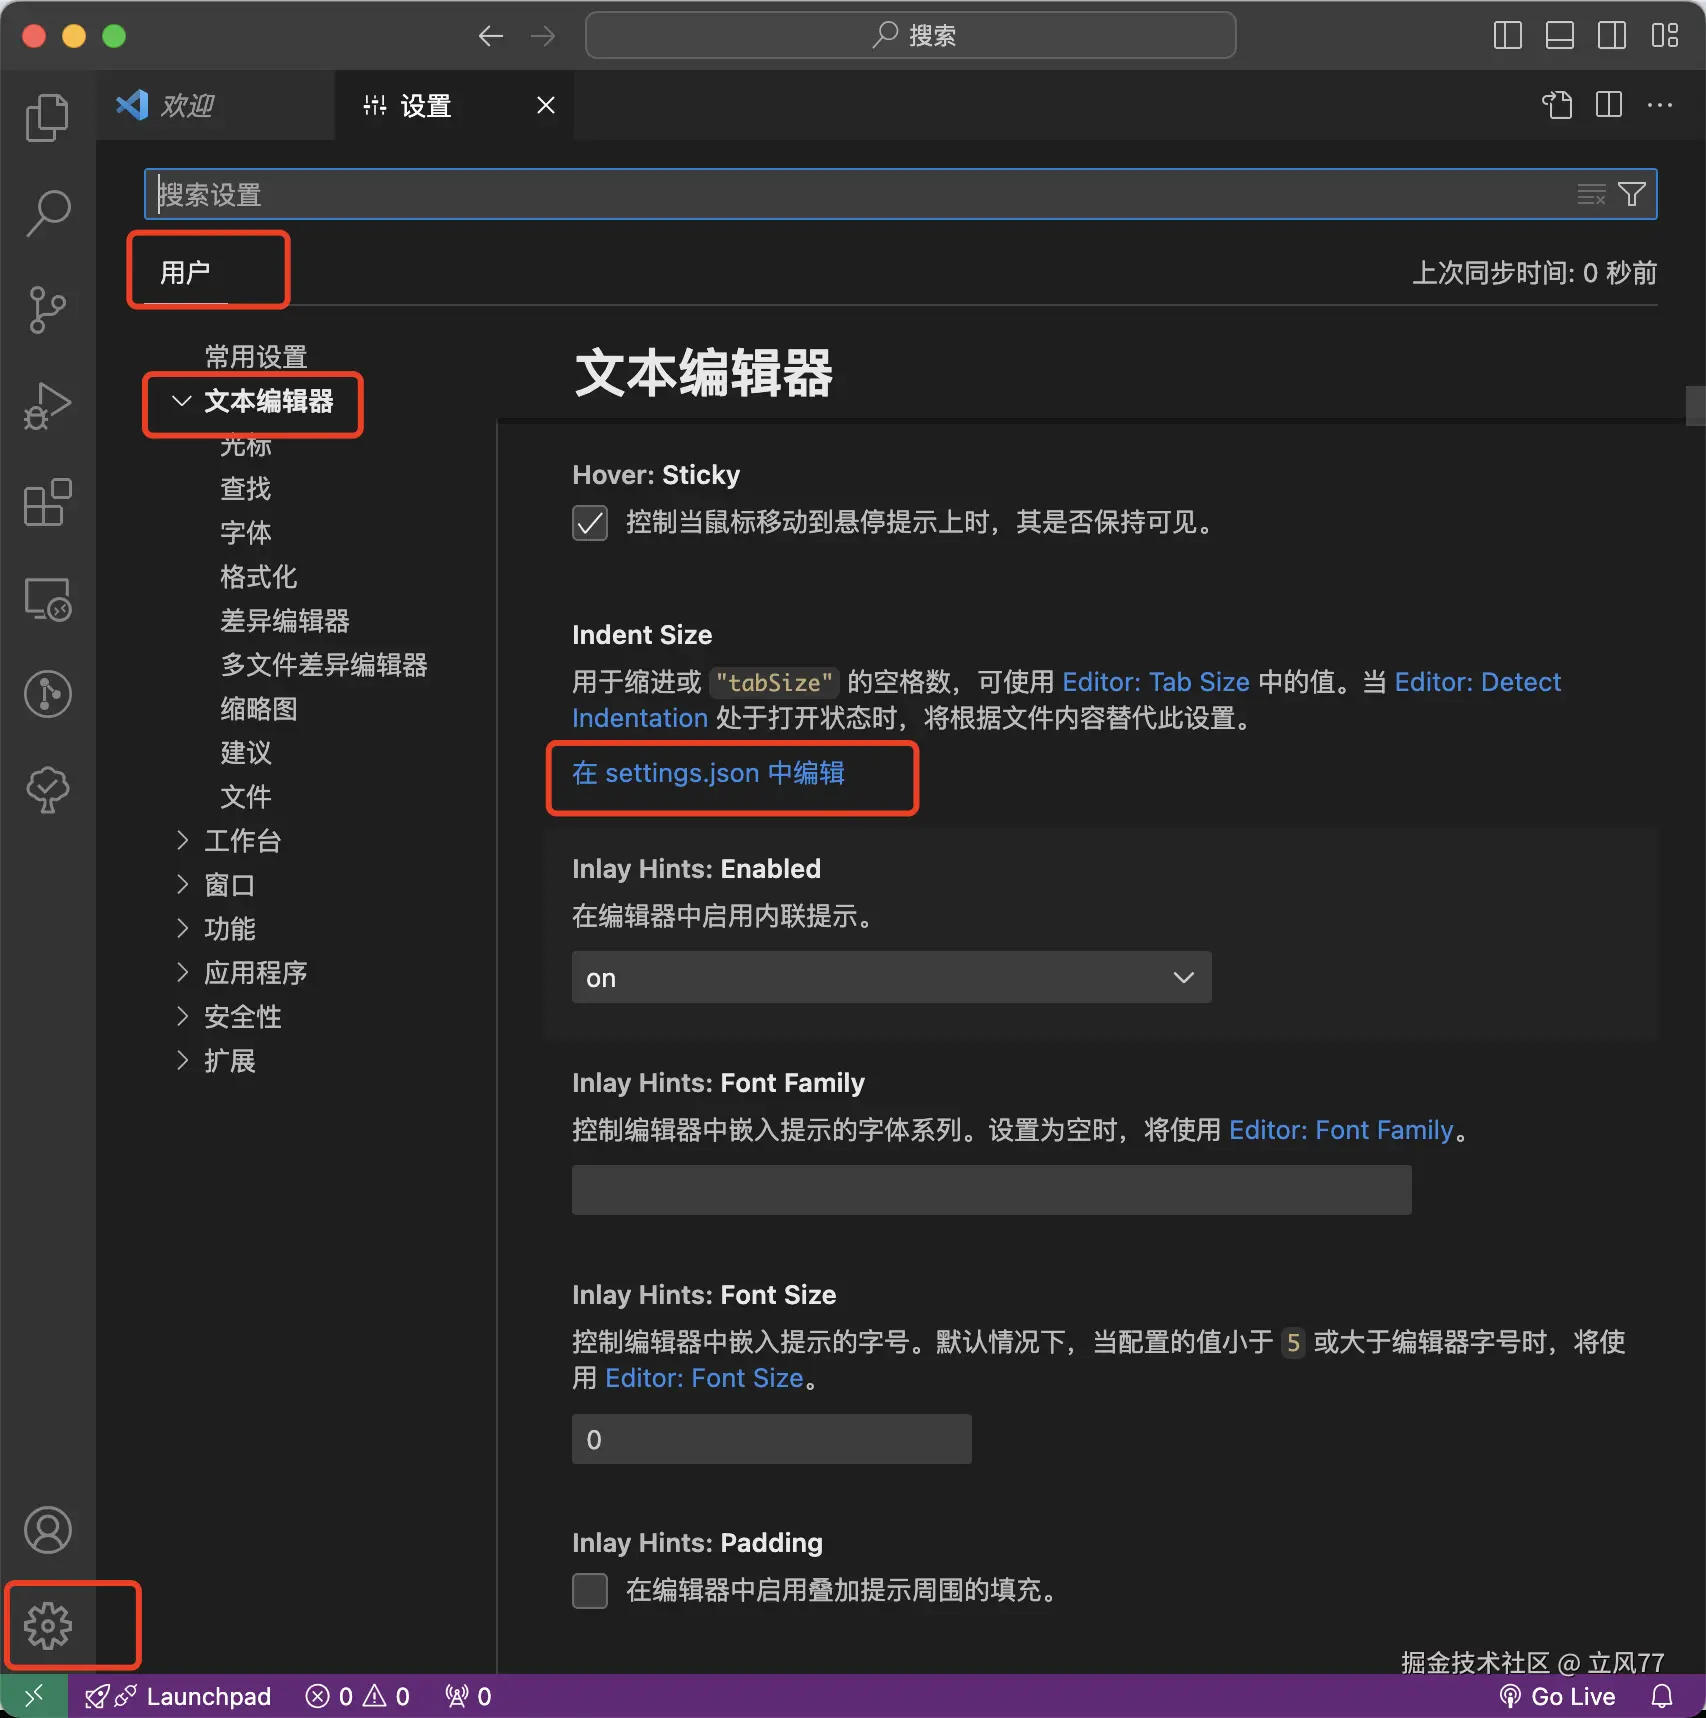
Task: Select 字体 under text editor
Action: pos(246,532)
